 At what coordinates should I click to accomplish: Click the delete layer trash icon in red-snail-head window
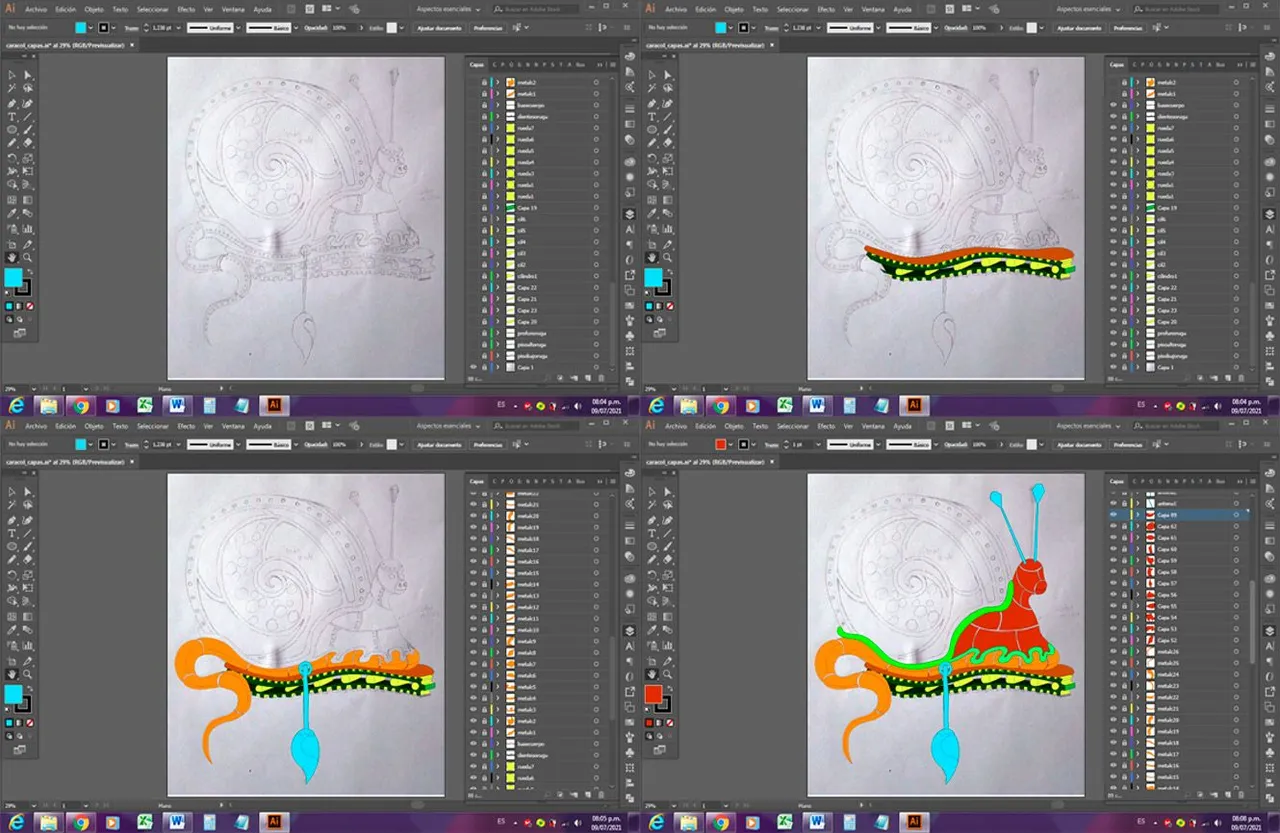(1241, 794)
